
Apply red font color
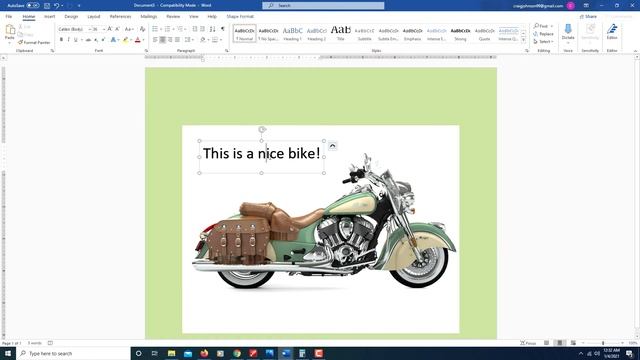click(x=138, y=40)
